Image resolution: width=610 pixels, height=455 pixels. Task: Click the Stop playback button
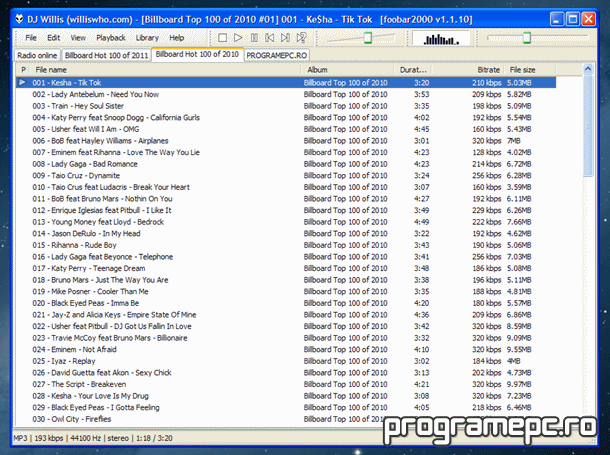[x=223, y=38]
